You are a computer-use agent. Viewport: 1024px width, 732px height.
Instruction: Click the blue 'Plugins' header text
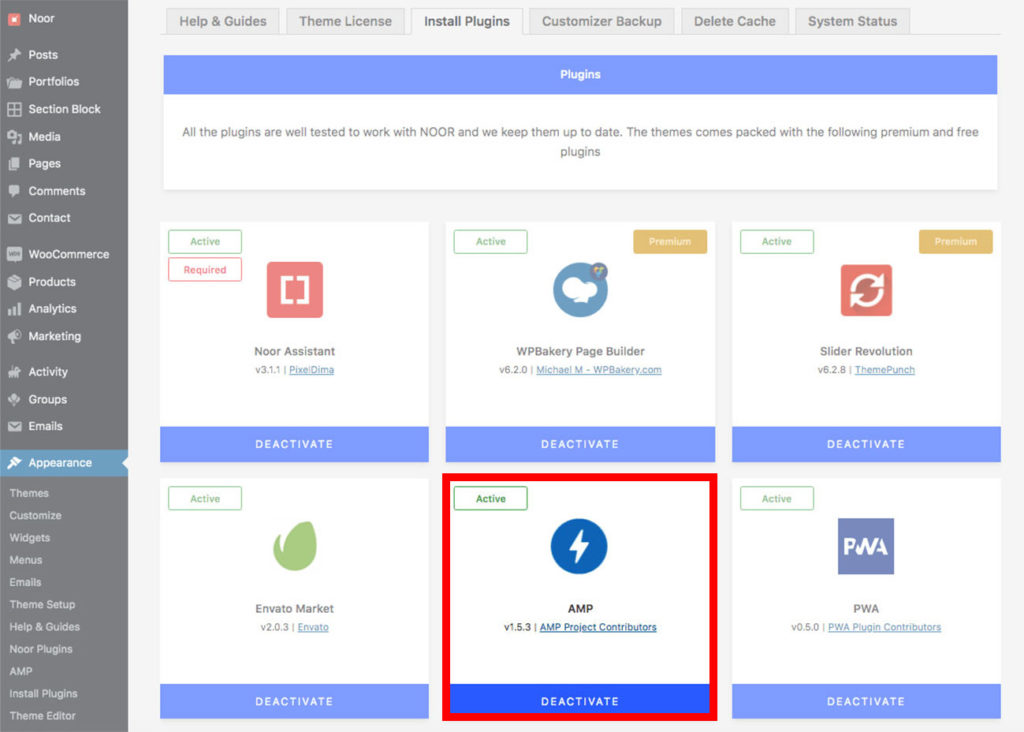581,74
